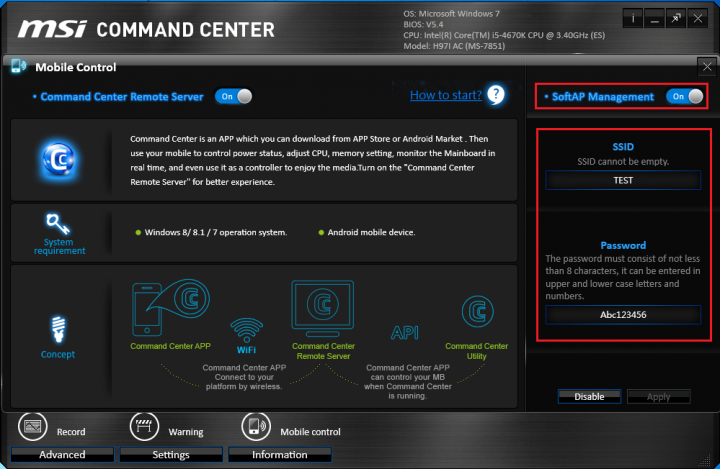The width and height of the screenshot is (720, 469).
Task: Click the 'Model: H97I AC (MS-7851)' text
Action: (x=454, y=46)
